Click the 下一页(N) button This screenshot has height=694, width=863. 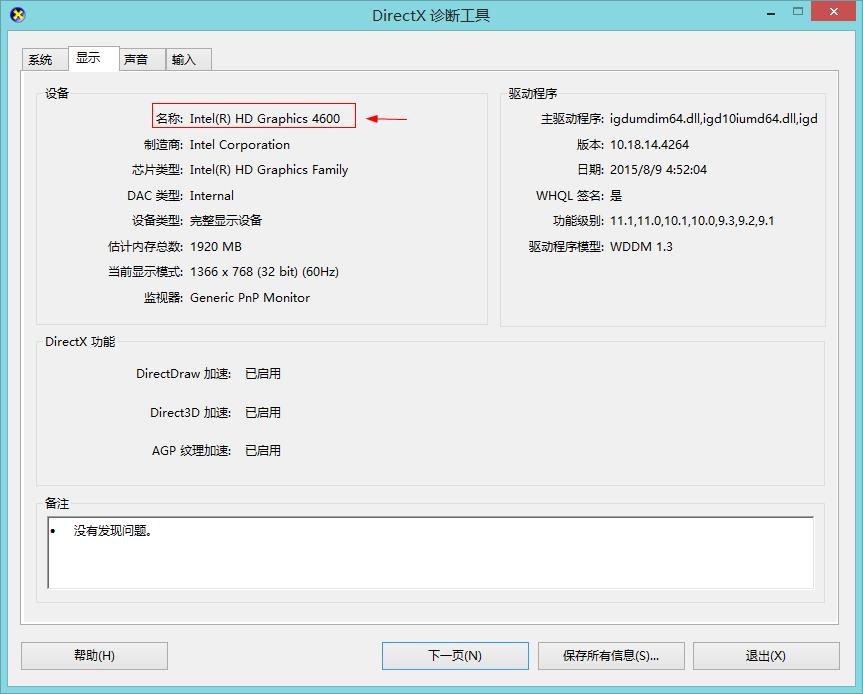pos(455,655)
